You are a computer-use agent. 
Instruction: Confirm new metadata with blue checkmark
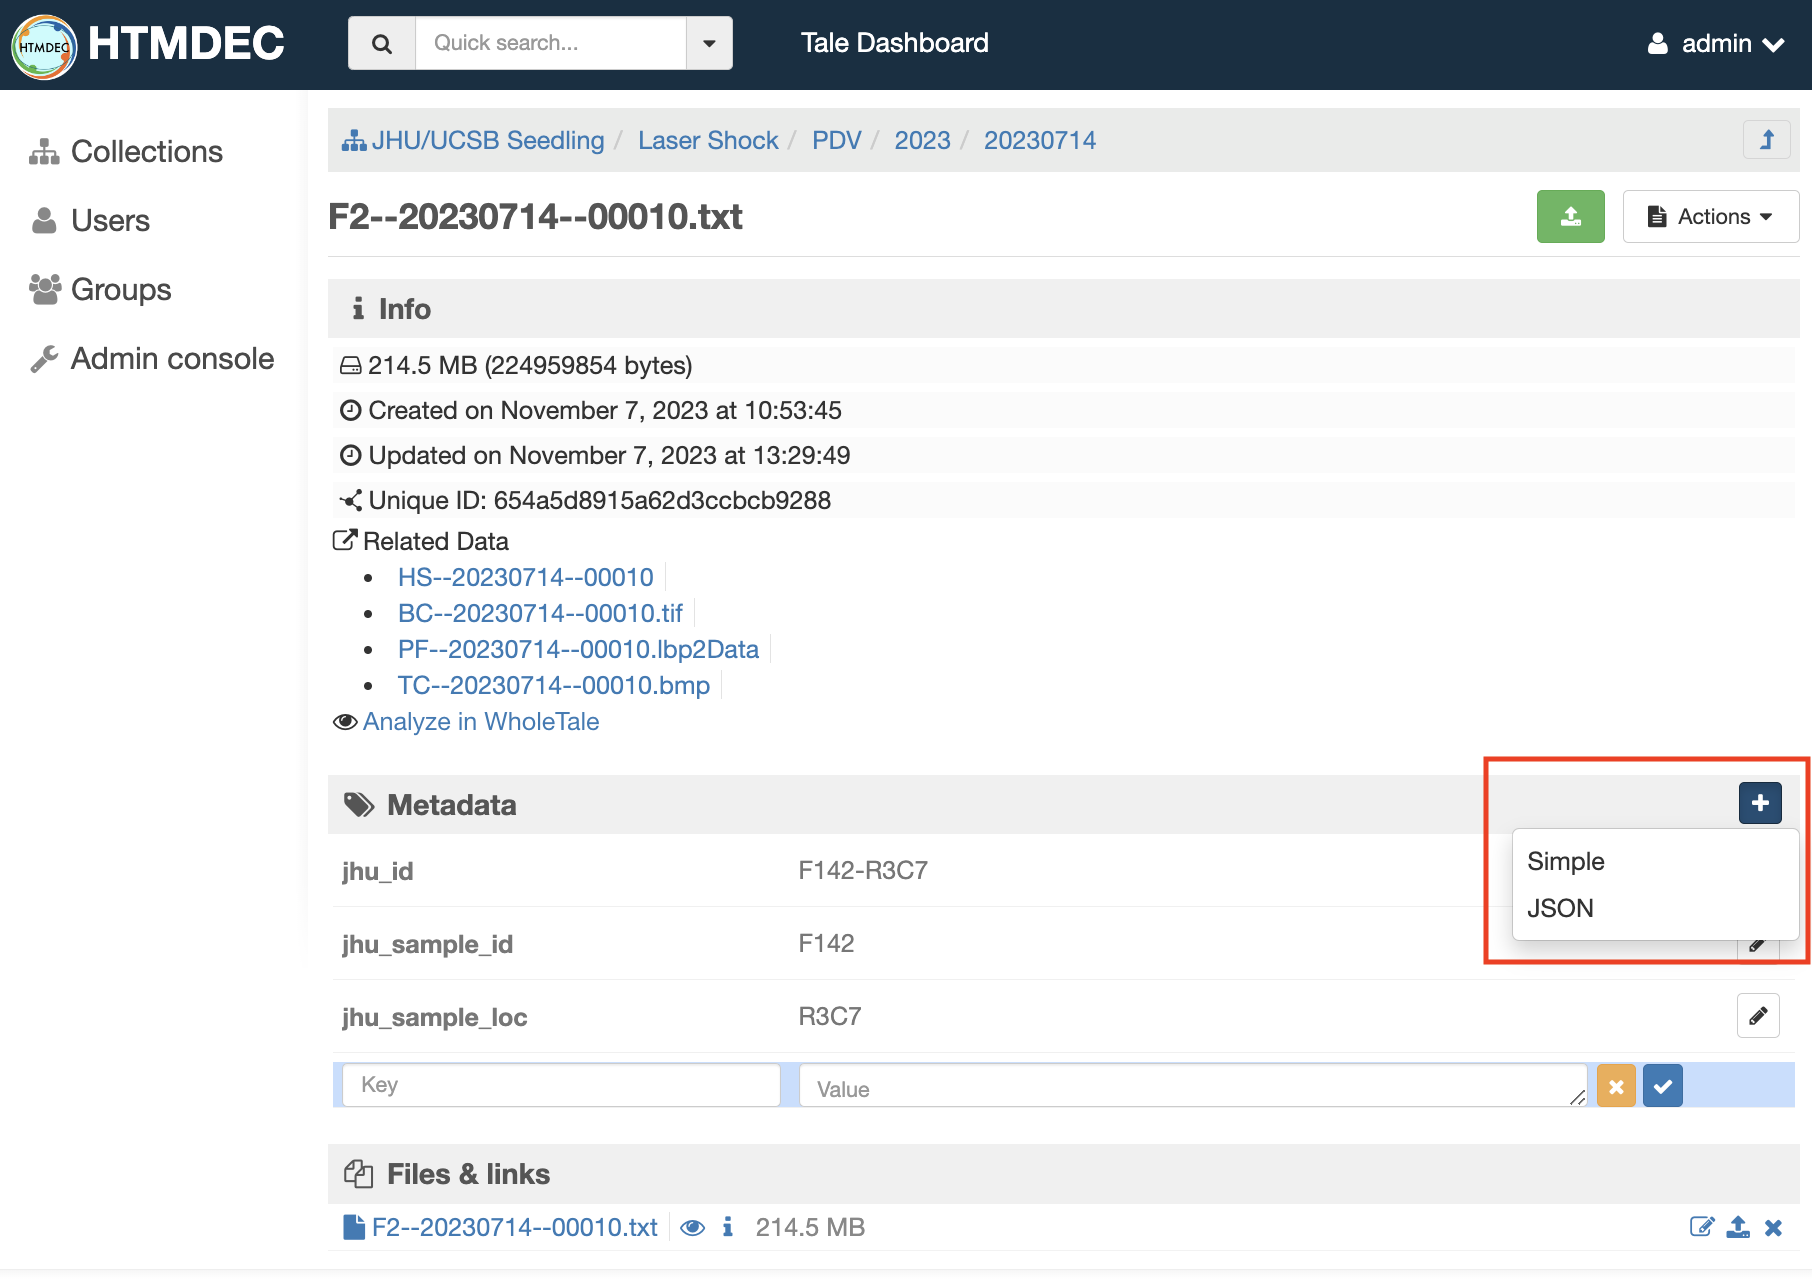pos(1662,1086)
